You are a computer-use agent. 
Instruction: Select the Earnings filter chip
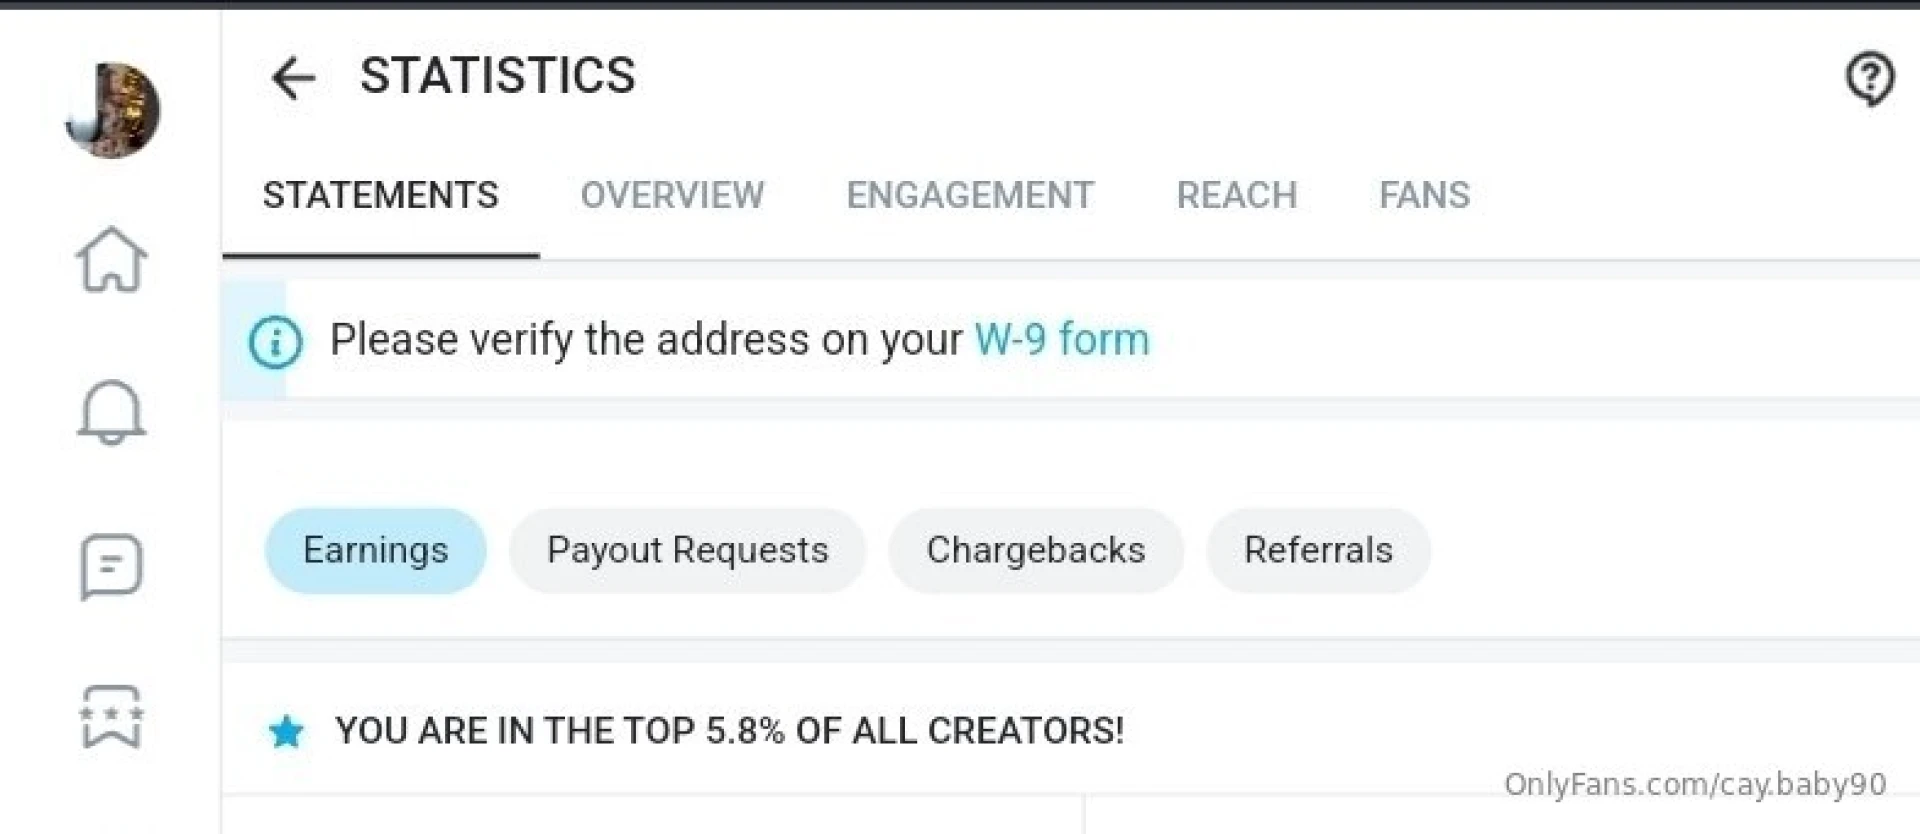click(x=375, y=551)
